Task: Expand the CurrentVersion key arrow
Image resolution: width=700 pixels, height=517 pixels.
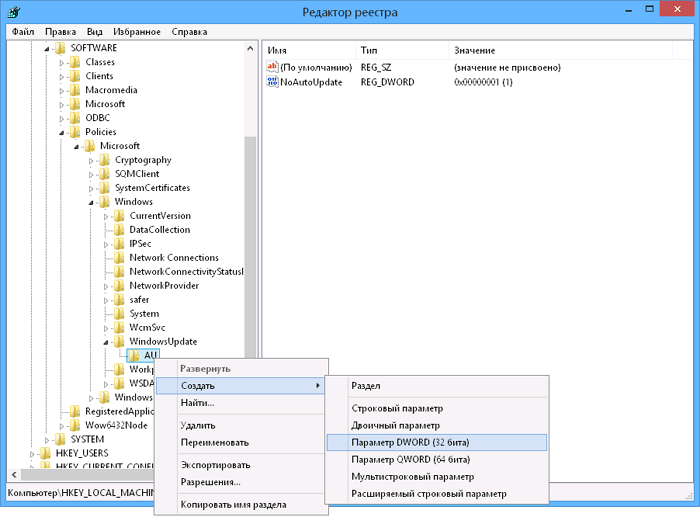Action: click(x=106, y=216)
